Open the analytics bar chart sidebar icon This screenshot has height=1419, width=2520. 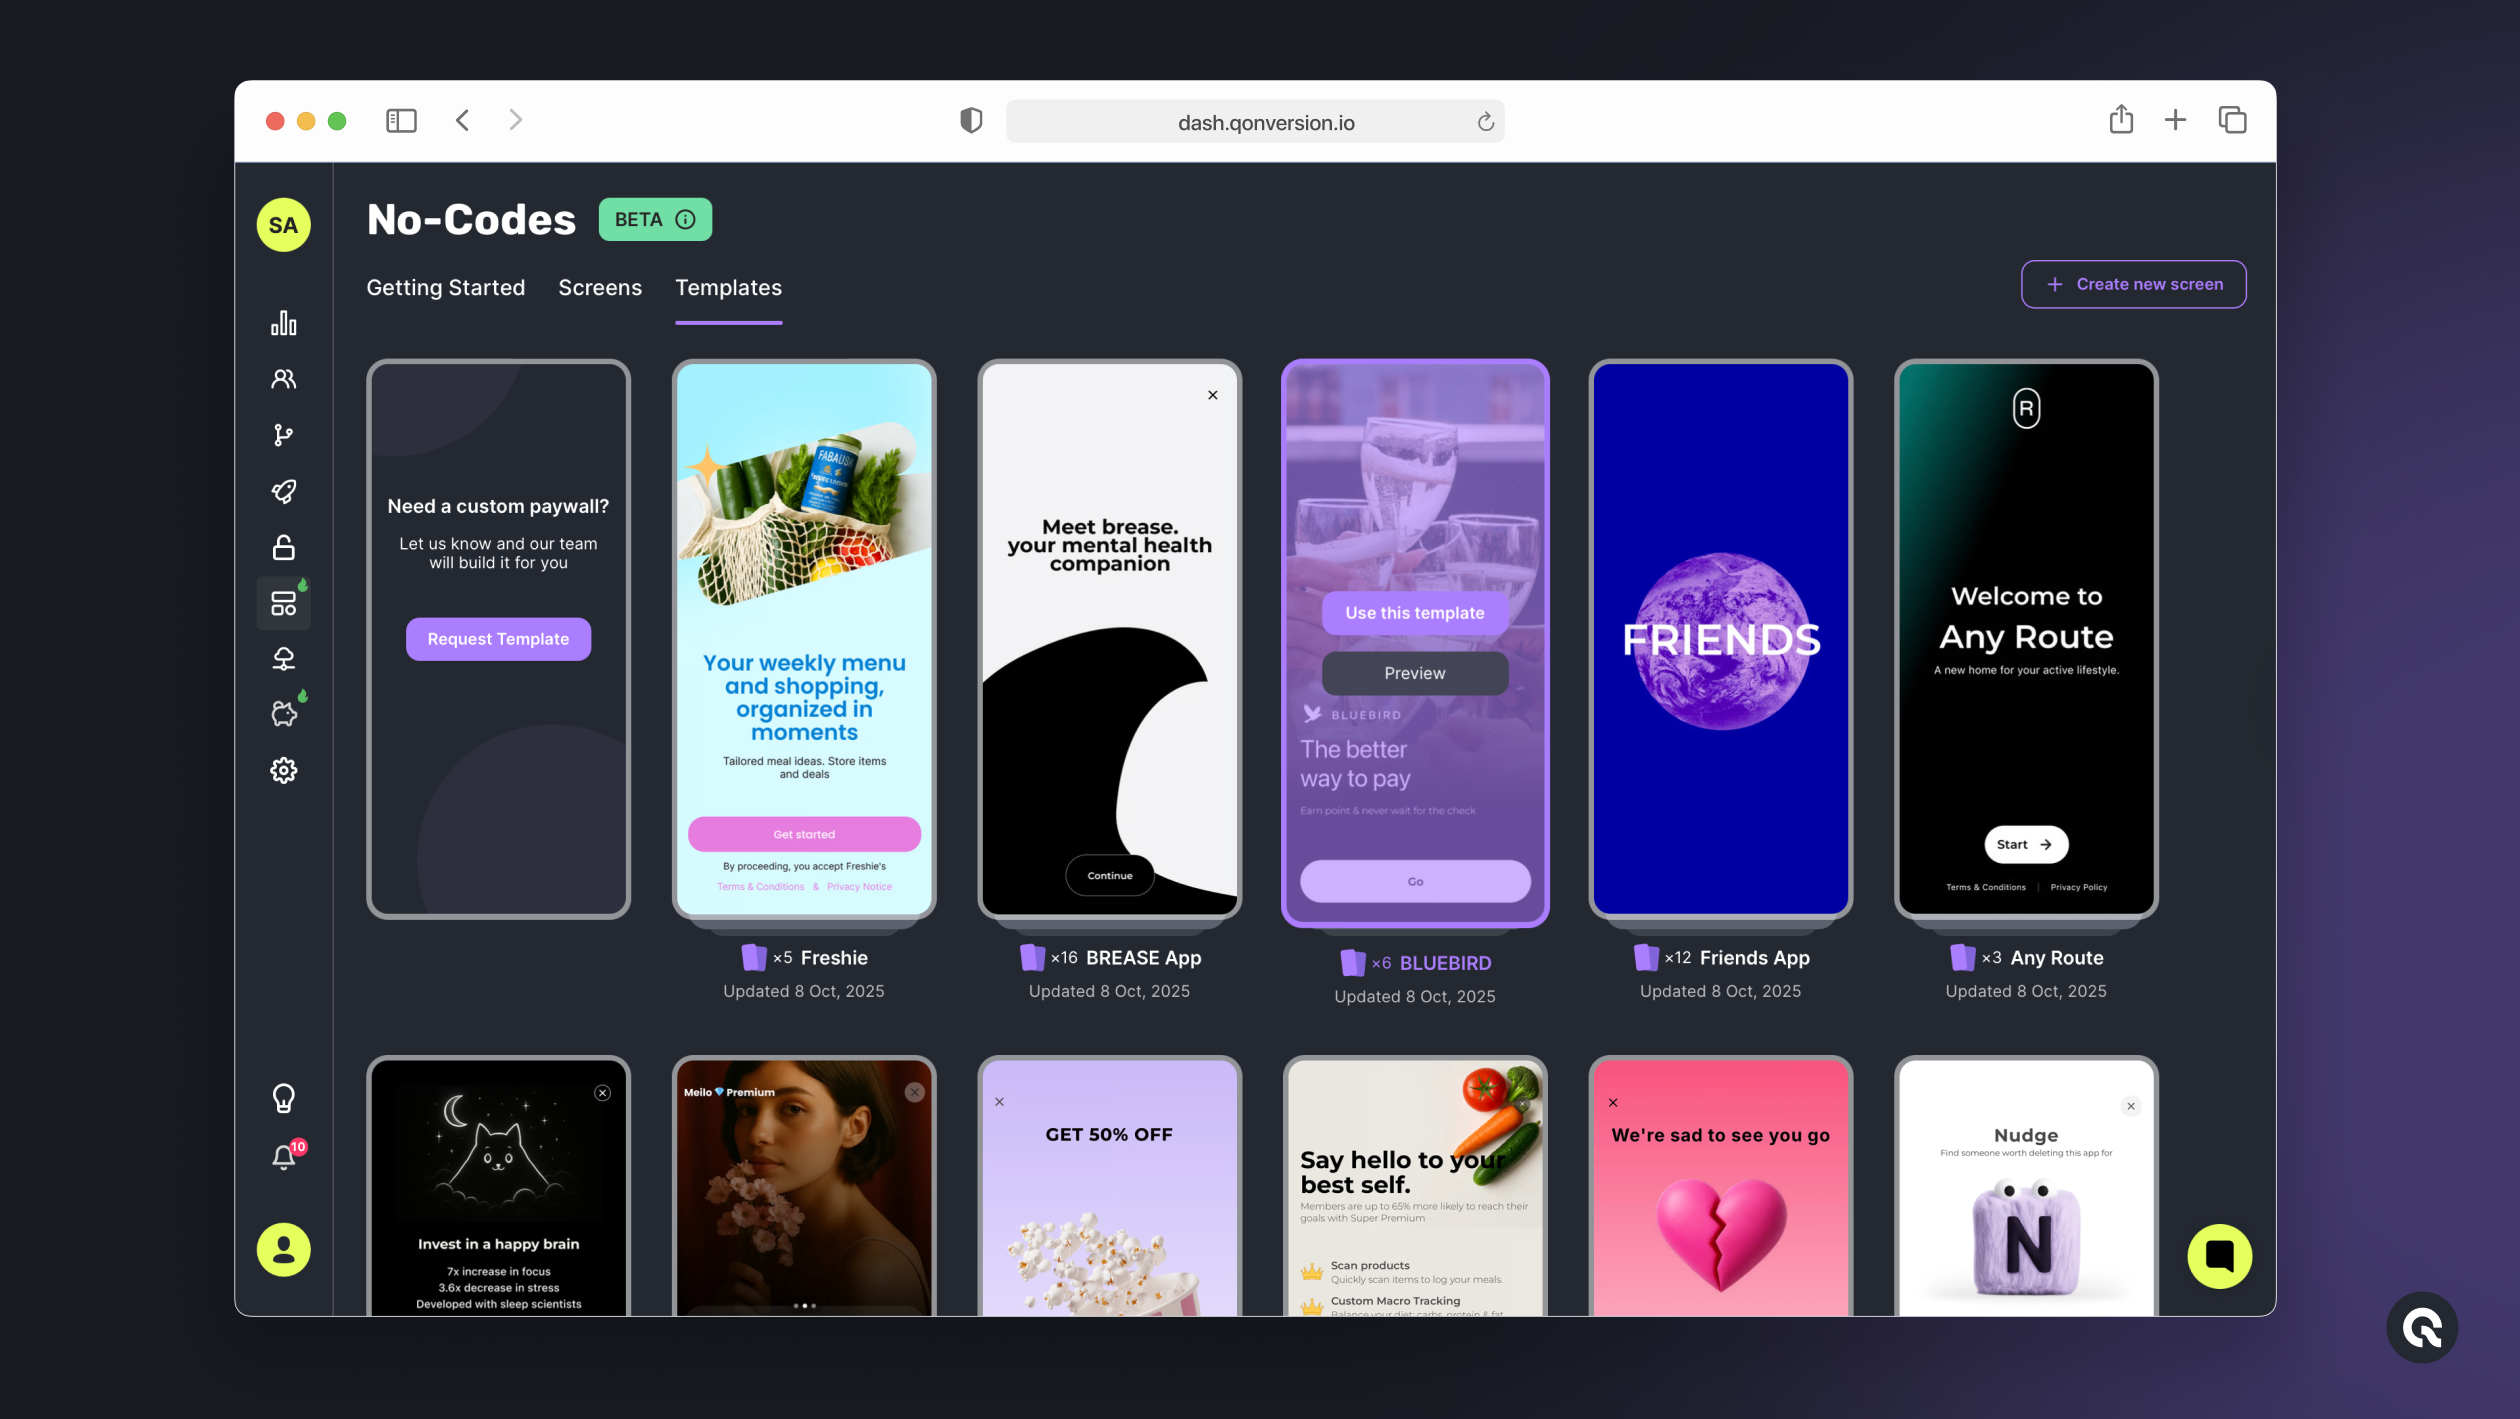283,323
